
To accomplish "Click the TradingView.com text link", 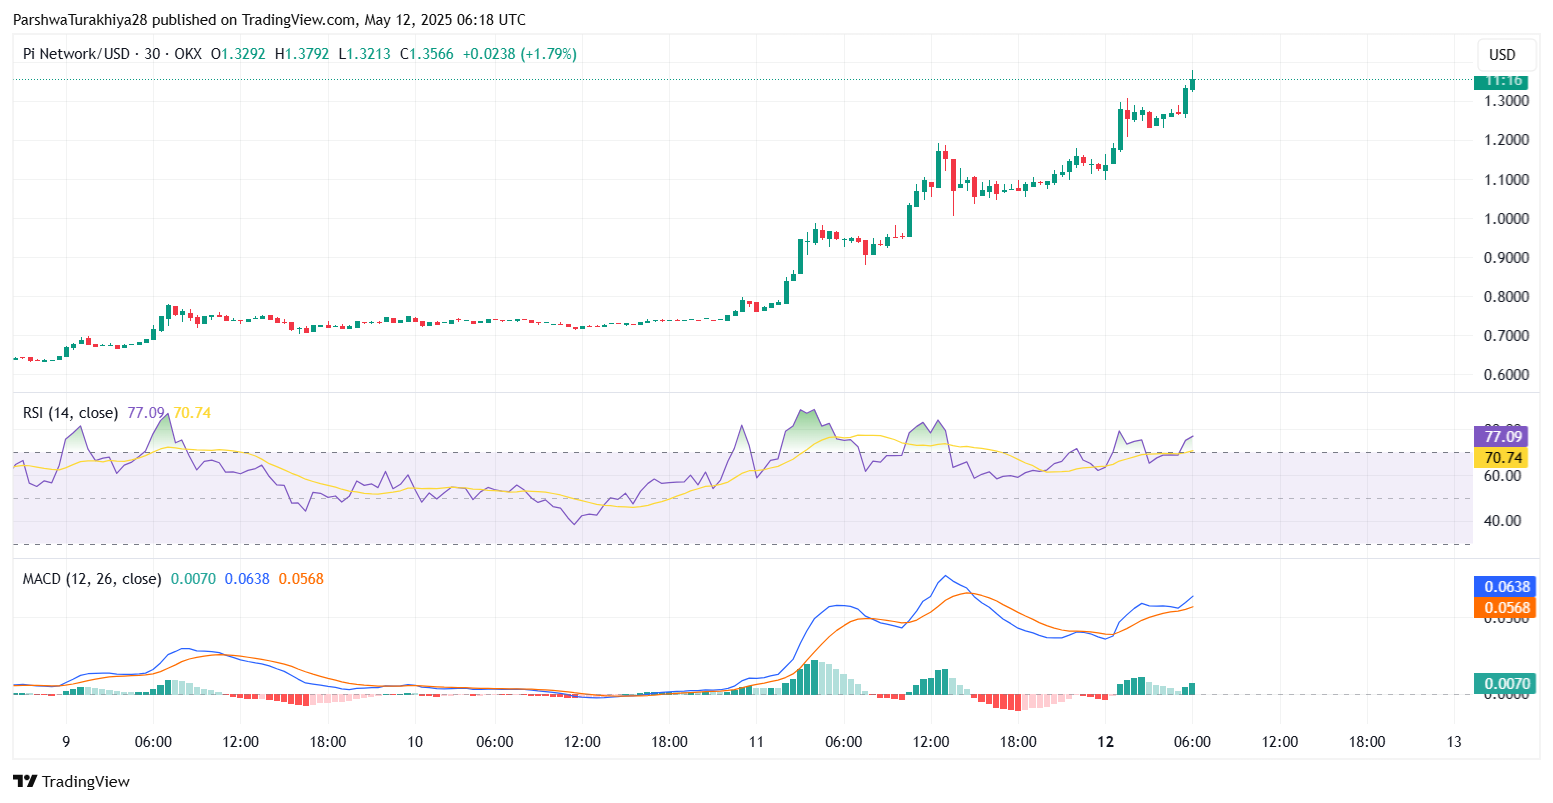I will click(295, 19).
